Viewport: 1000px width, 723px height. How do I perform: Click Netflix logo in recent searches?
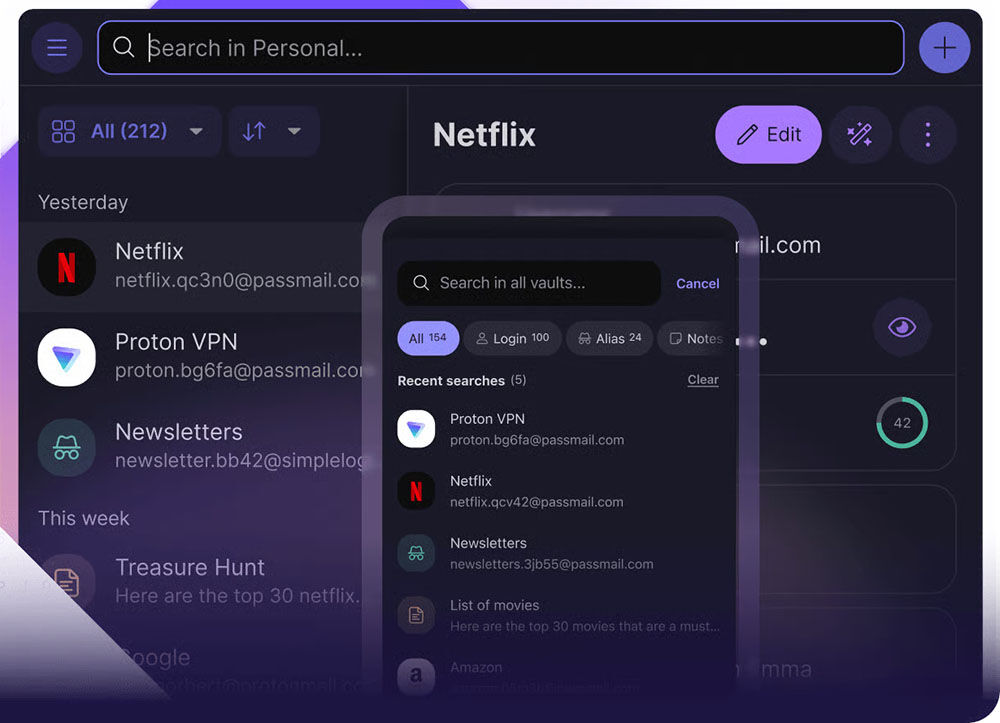416,491
